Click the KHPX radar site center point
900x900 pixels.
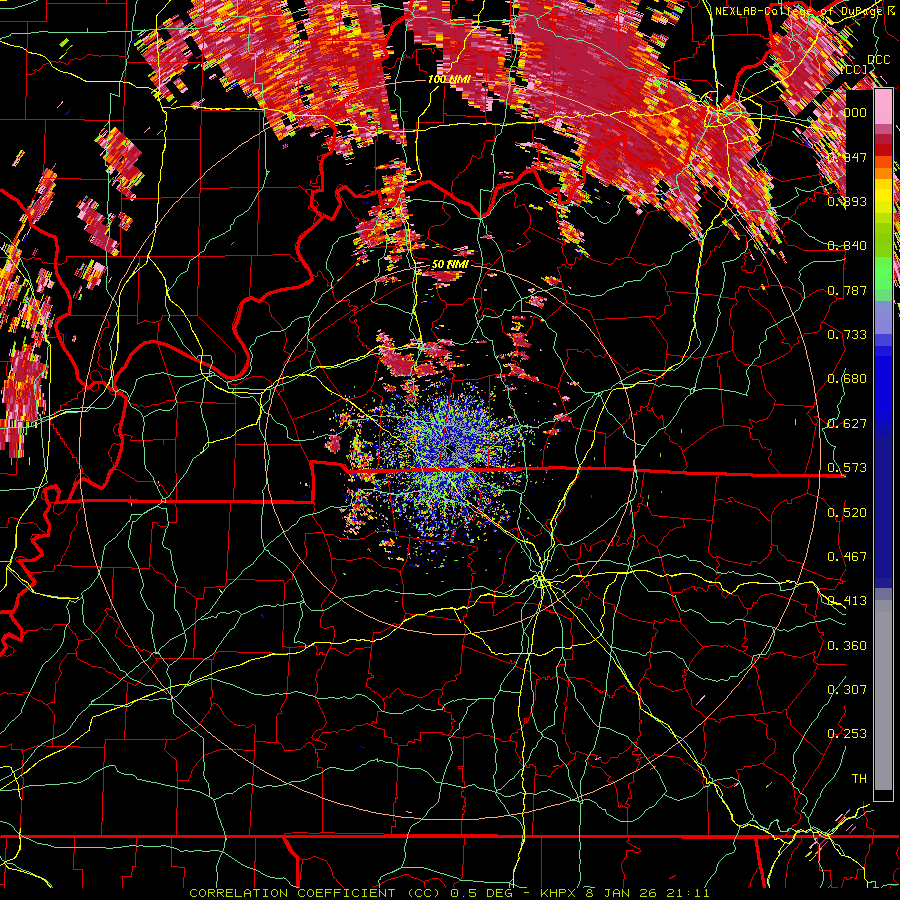coord(449,451)
